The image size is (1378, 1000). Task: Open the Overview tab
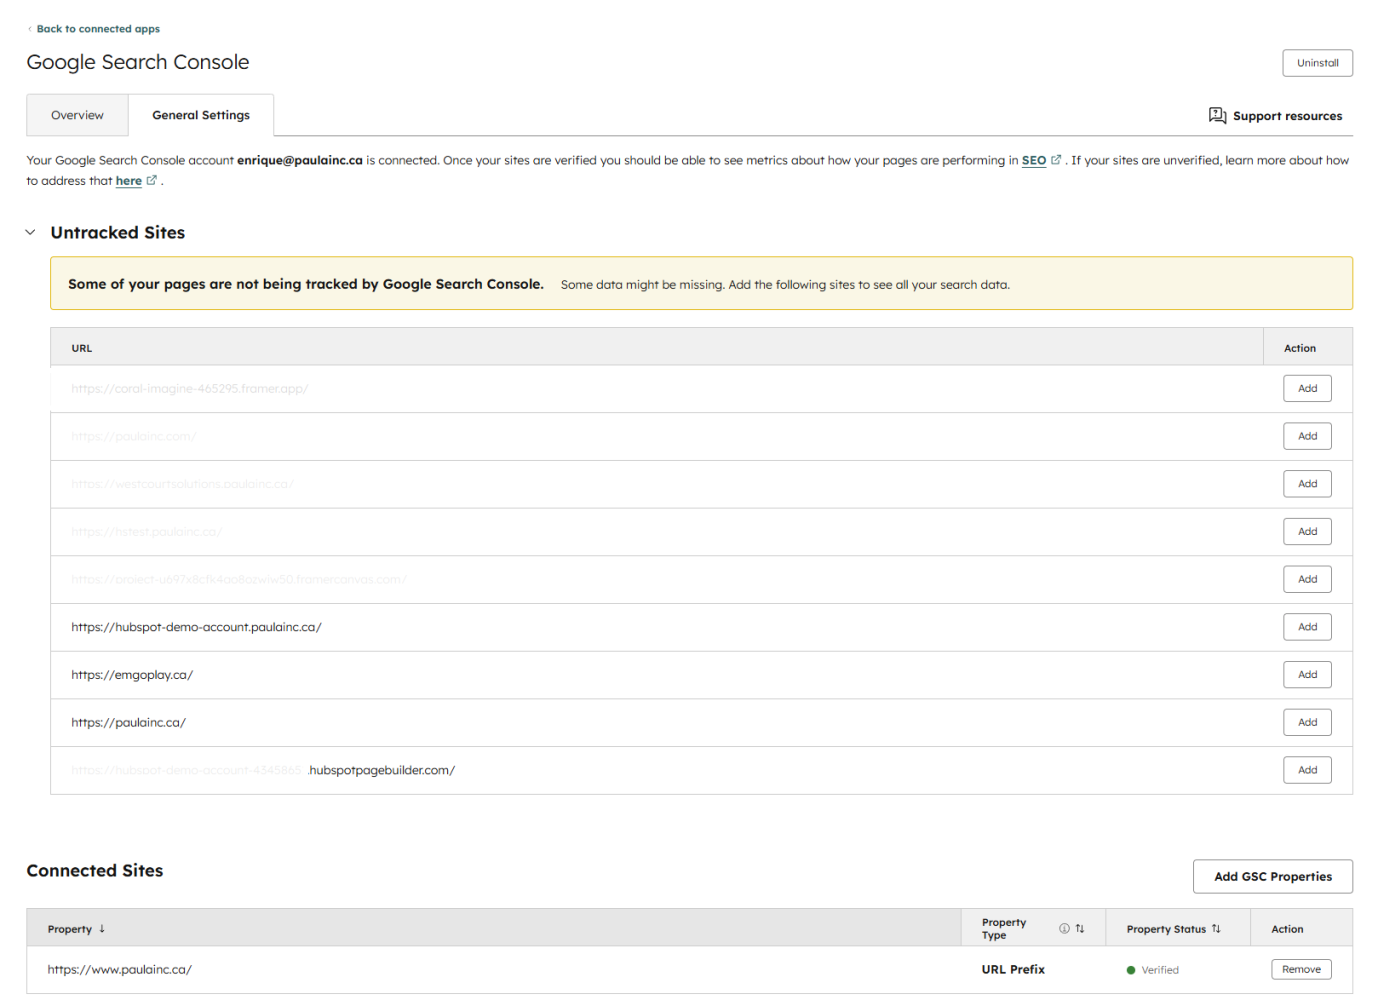click(x=77, y=115)
